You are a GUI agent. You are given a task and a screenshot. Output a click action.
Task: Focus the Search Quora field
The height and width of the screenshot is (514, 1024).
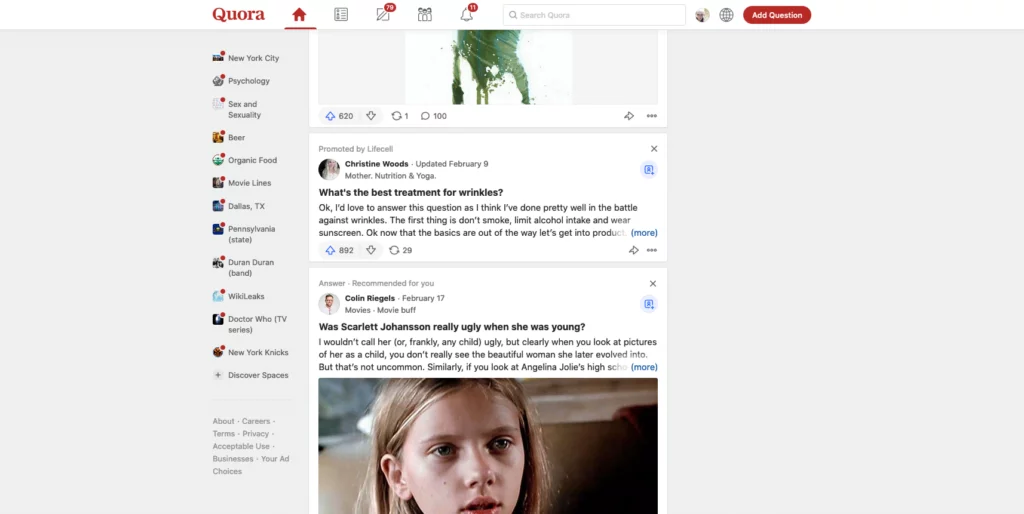tap(594, 15)
